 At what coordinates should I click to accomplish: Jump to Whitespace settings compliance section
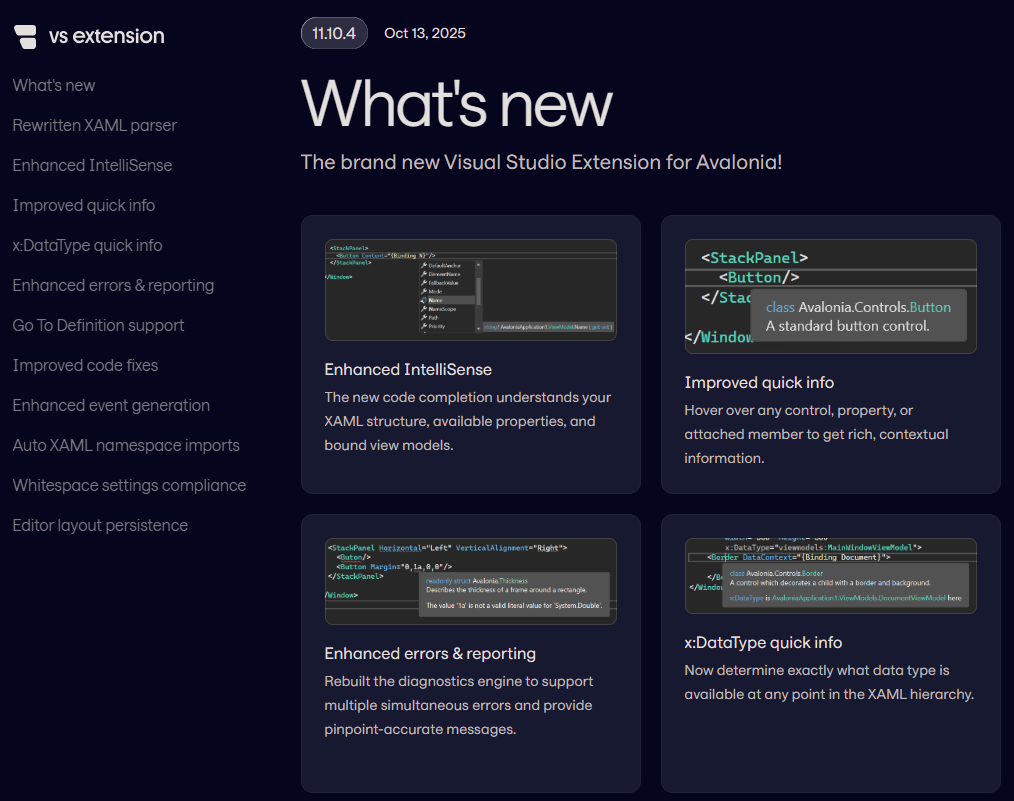point(129,486)
